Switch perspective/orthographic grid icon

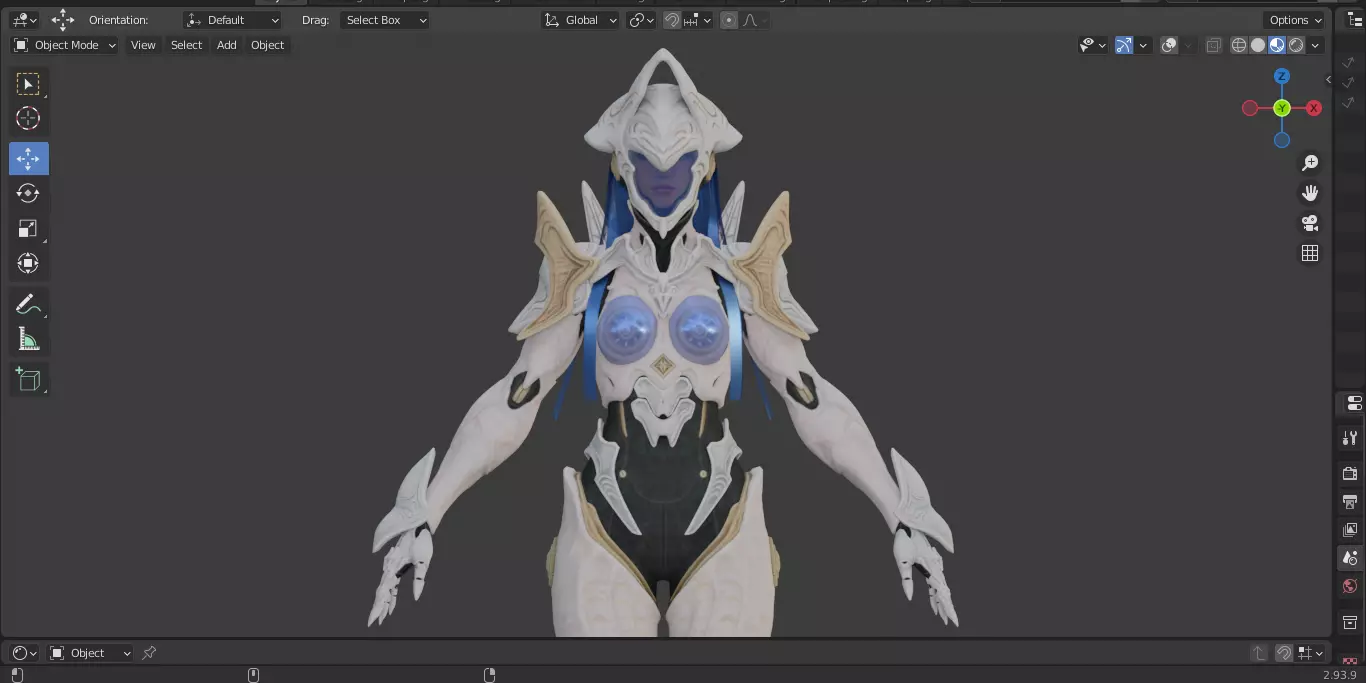tap(1310, 253)
